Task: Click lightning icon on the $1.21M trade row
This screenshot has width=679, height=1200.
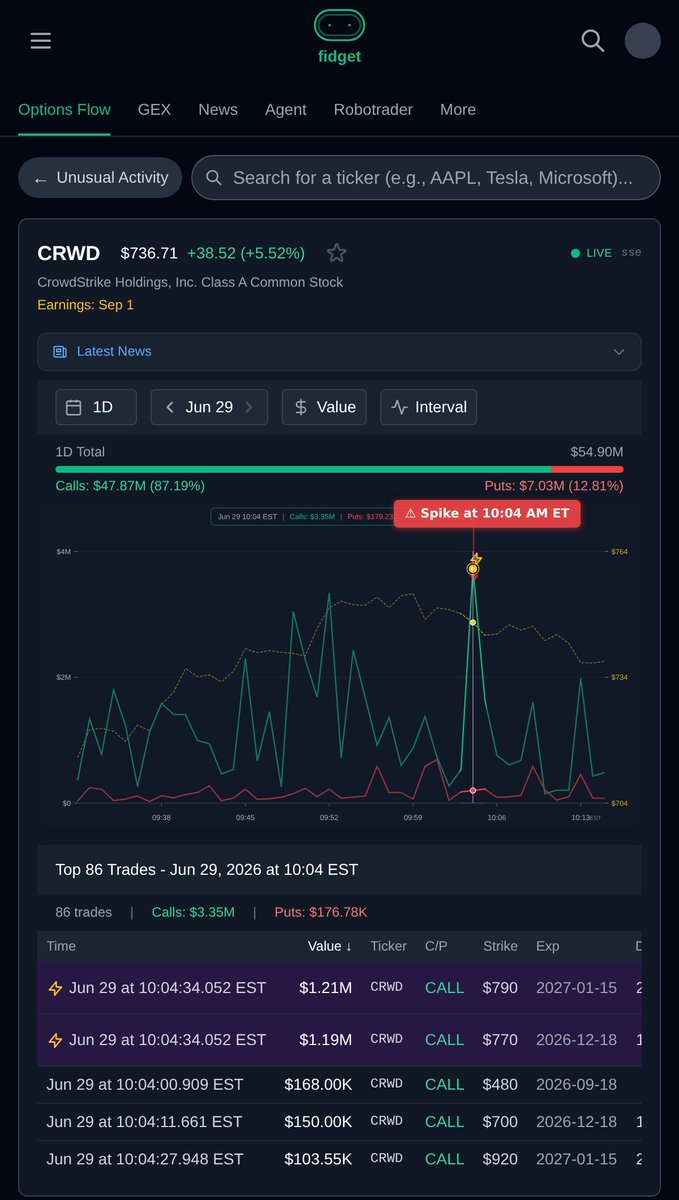Action: point(56,988)
